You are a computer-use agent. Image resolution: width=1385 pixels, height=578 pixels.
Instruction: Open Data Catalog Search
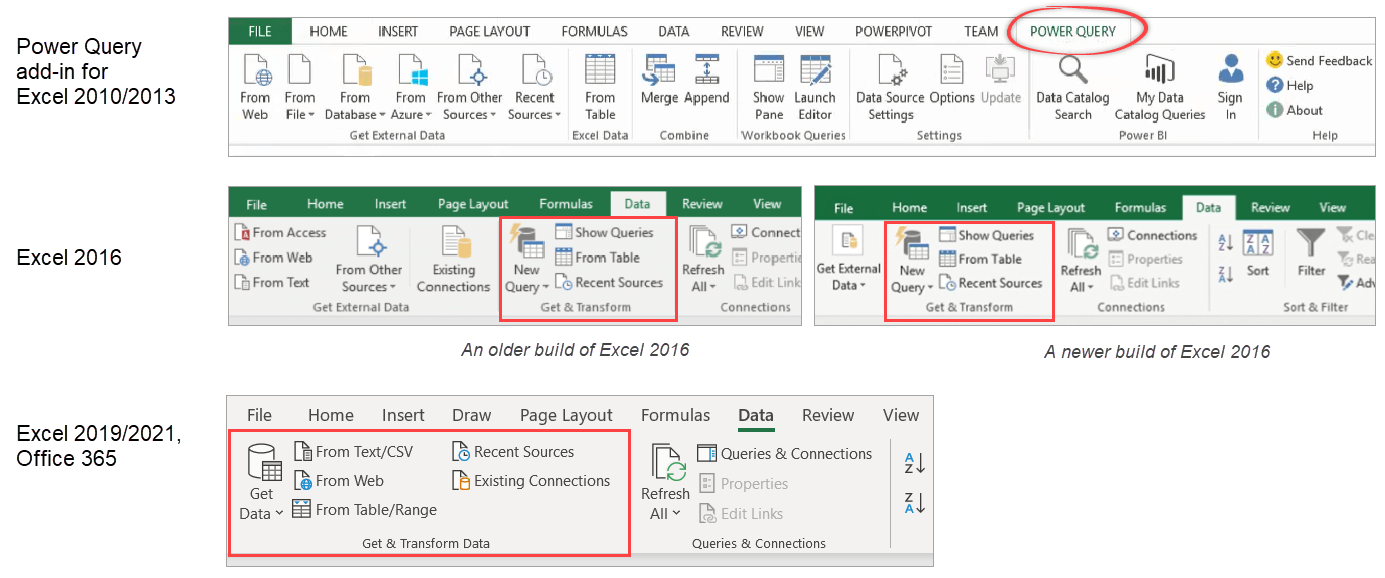click(x=1072, y=88)
